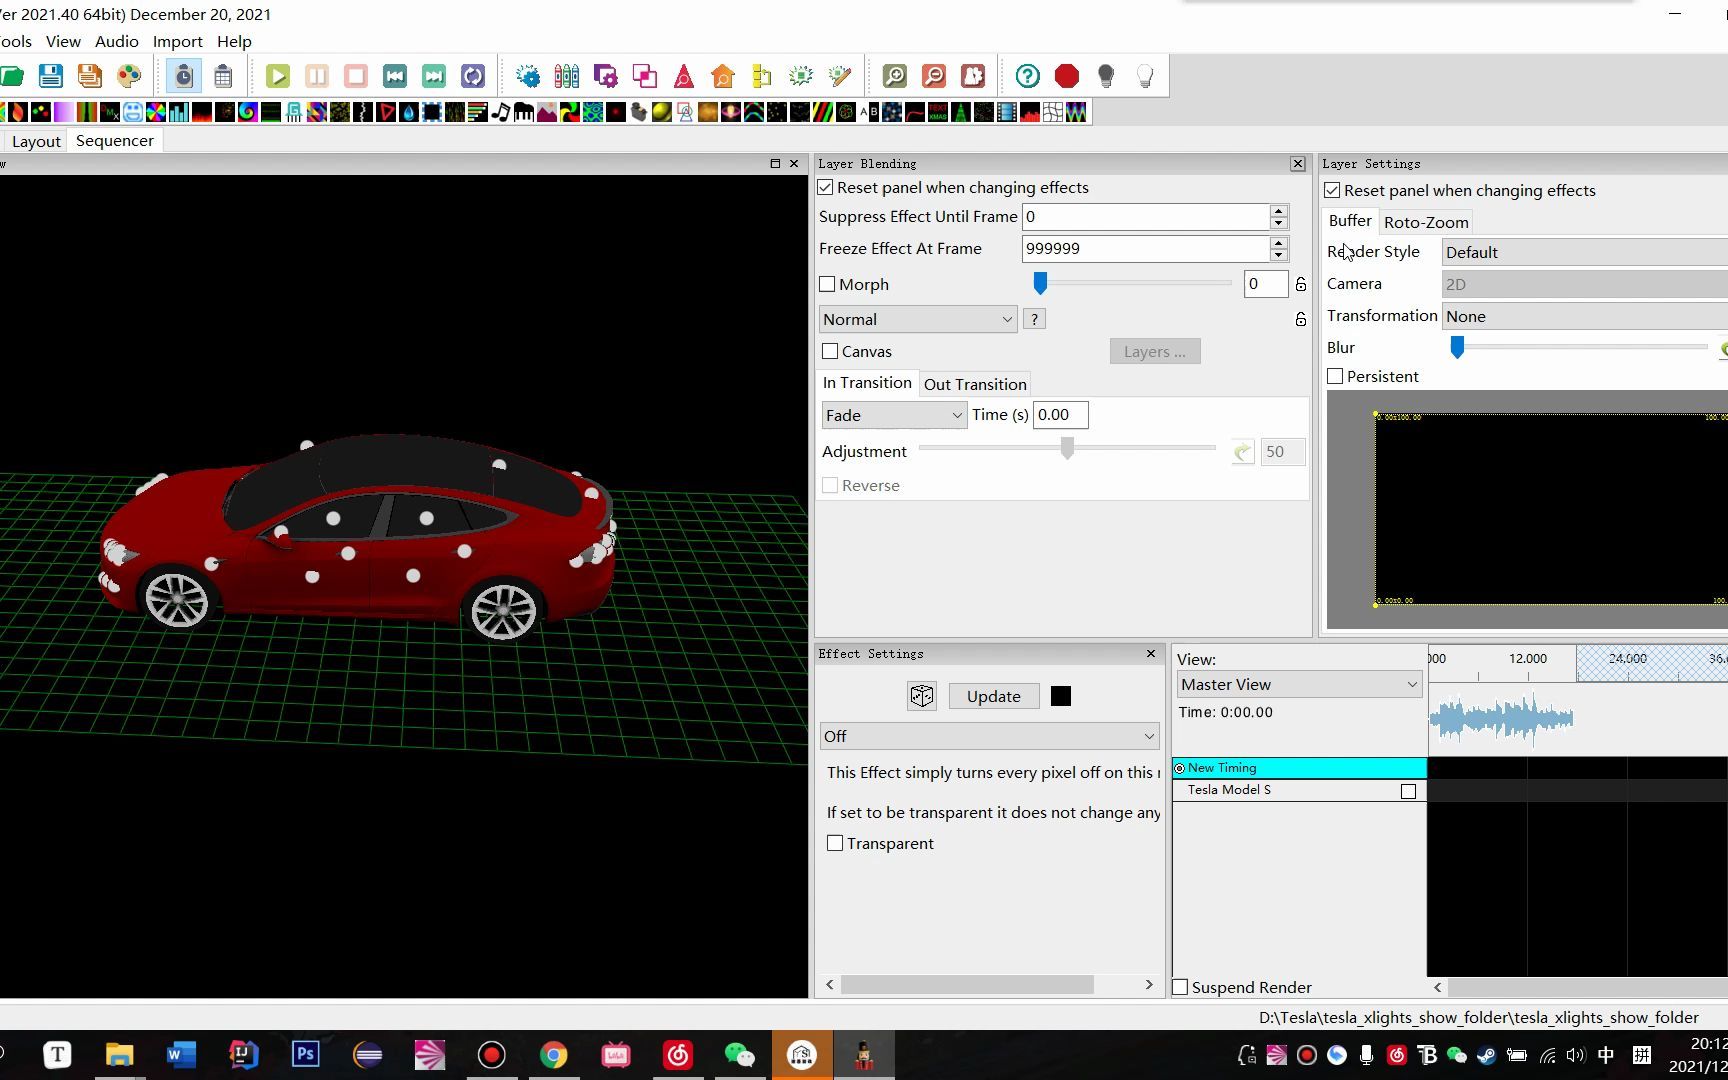The height and width of the screenshot is (1080, 1728).
Task: Enable the Morph checkbox
Action: [827, 285]
